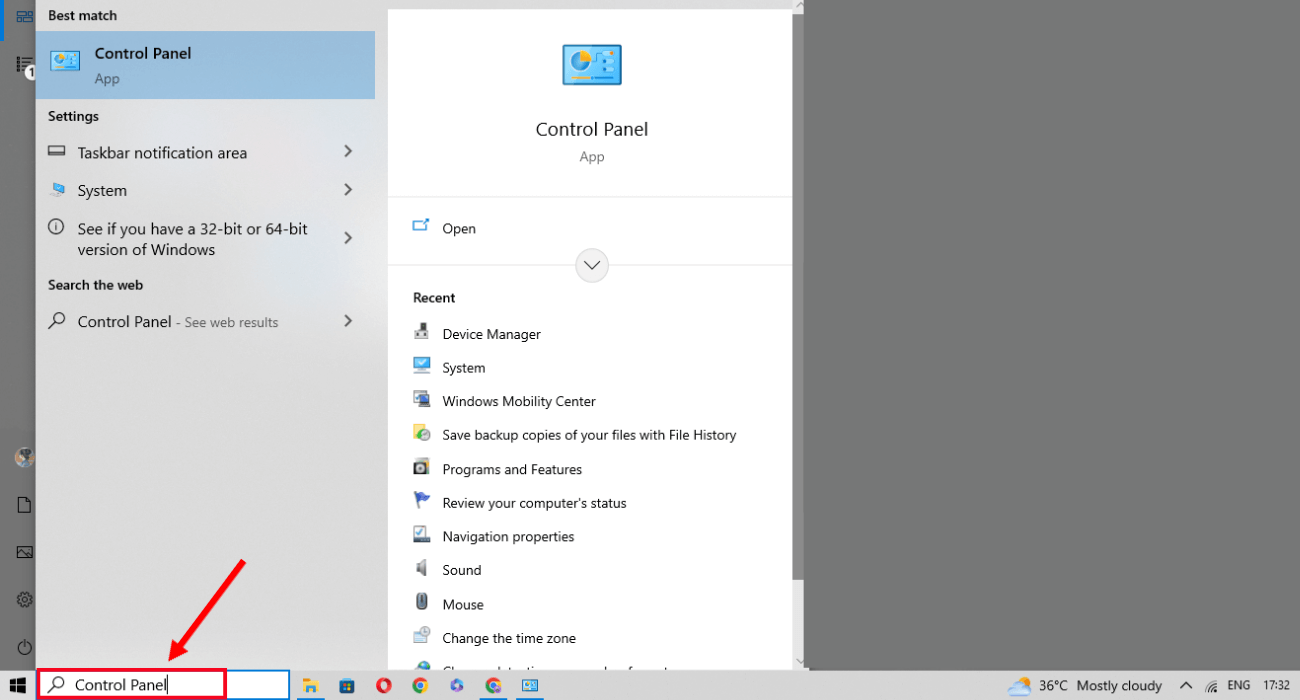Click the 17:32 clock in taskbar
The height and width of the screenshot is (700, 1300).
pyautogui.click(x=1277, y=686)
